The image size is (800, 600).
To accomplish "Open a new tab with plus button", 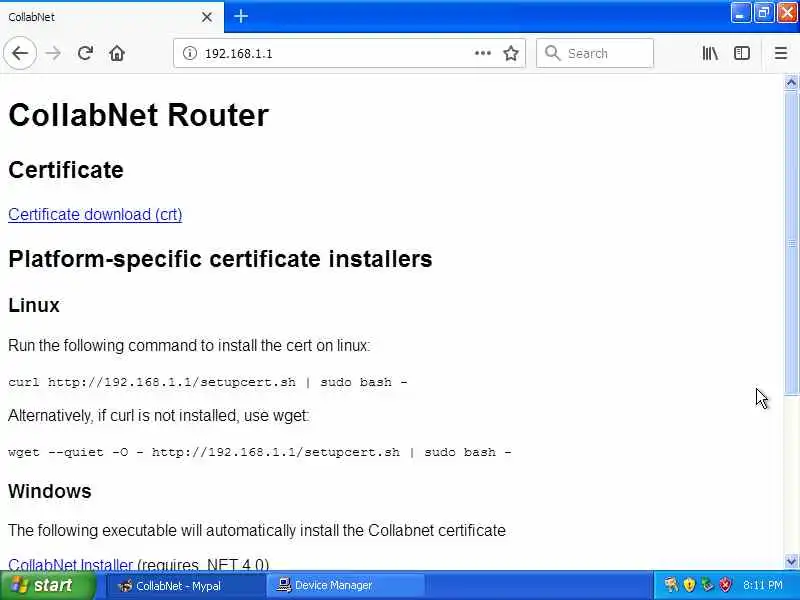I will click(x=241, y=16).
